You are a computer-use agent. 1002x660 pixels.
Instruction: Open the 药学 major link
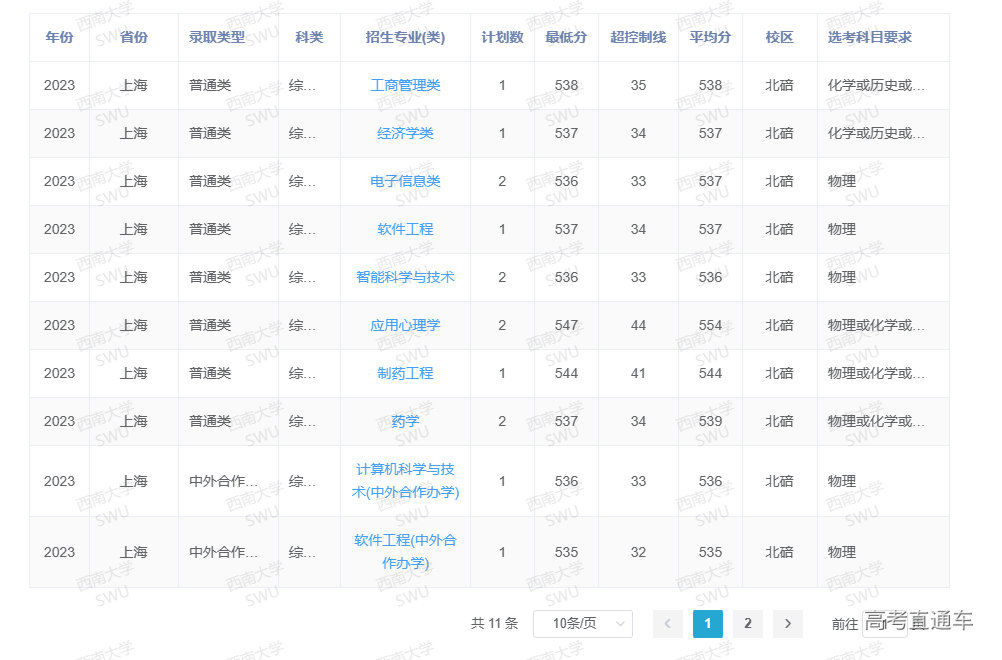405,422
